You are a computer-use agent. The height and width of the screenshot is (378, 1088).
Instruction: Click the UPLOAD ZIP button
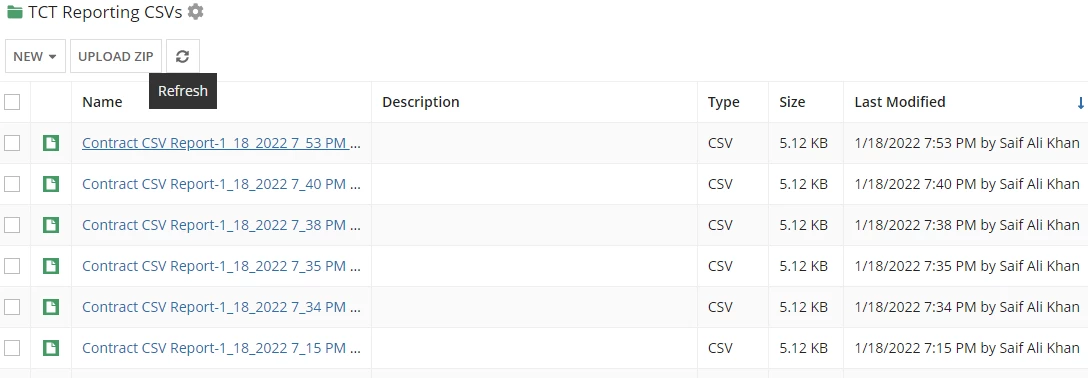click(x=116, y=56)
